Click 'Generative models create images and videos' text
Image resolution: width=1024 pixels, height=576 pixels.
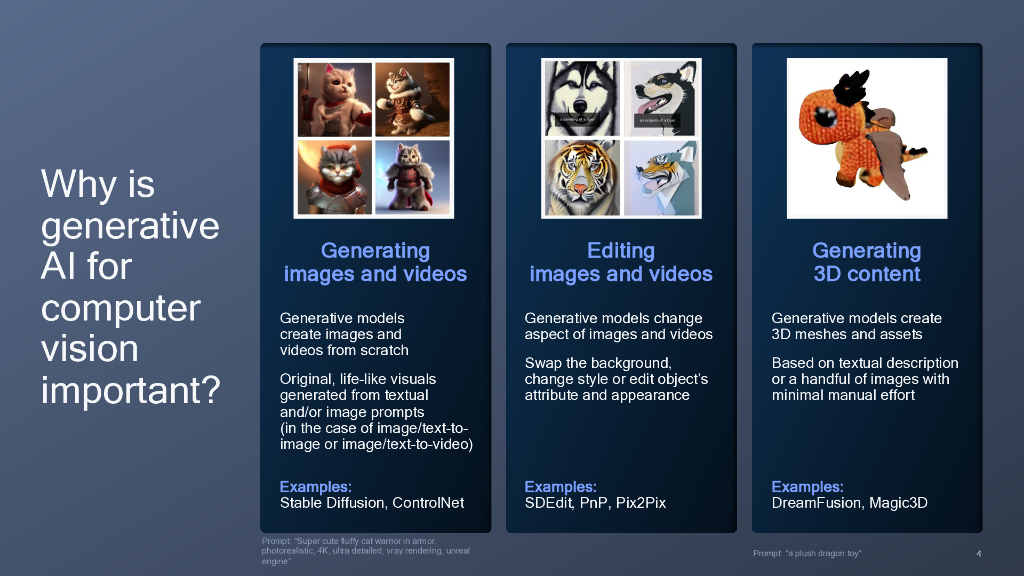344,334
